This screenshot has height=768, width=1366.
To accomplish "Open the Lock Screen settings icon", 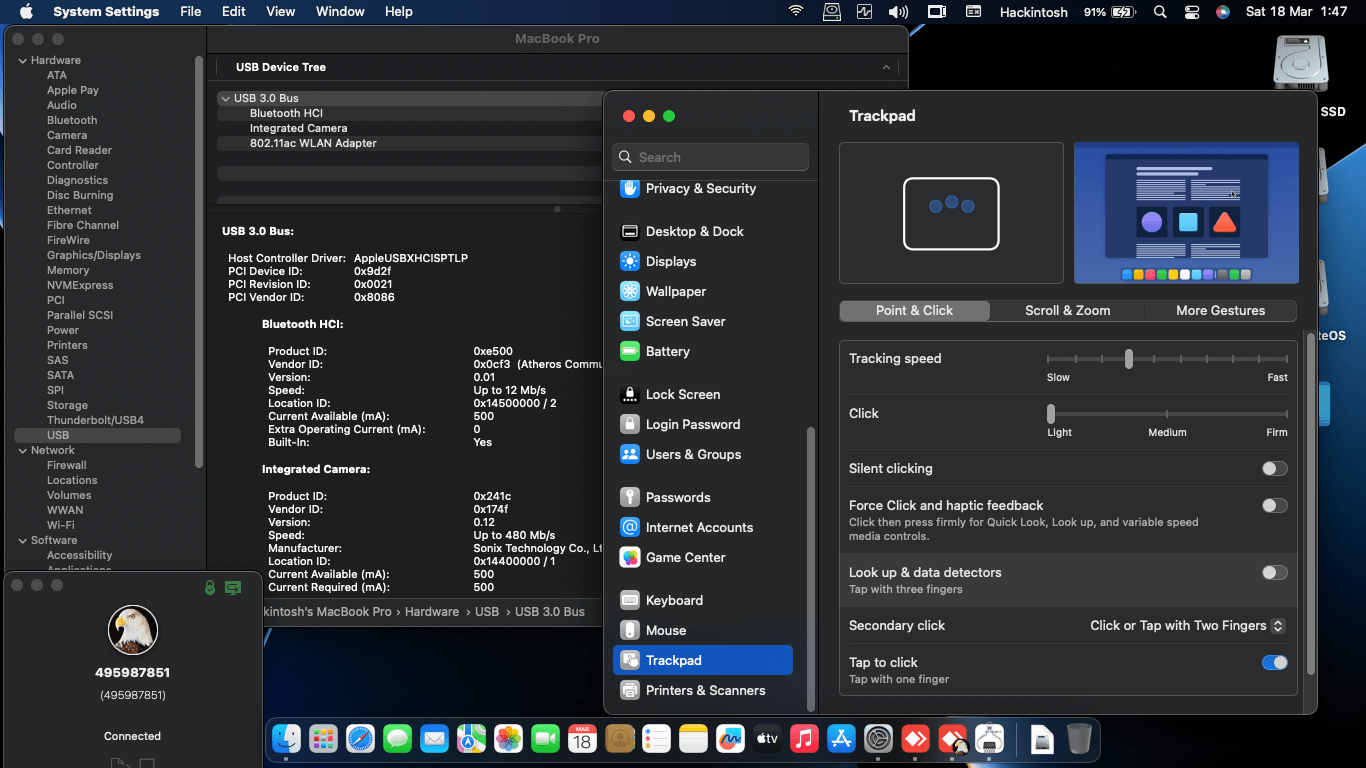I will (629, 394).
